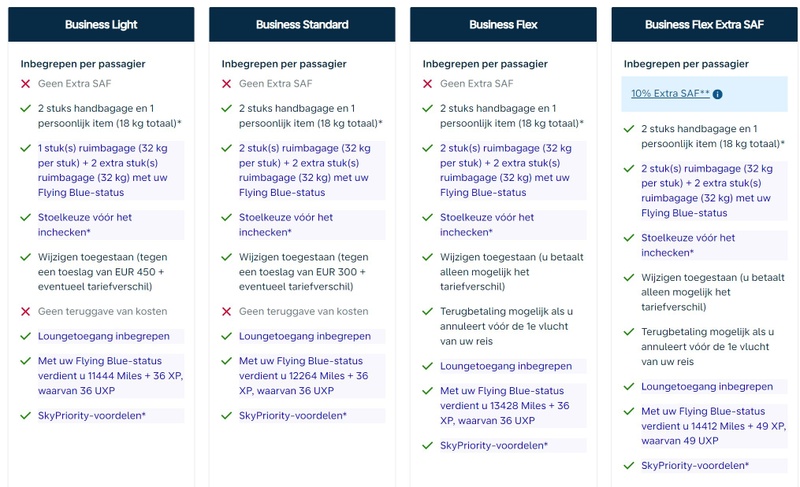The height and width of the screenshot is (487, 800).
Task: Click the checkmark next to Stoelkeuze in Business Flex Extra SAF
Action: pos(629,238)
